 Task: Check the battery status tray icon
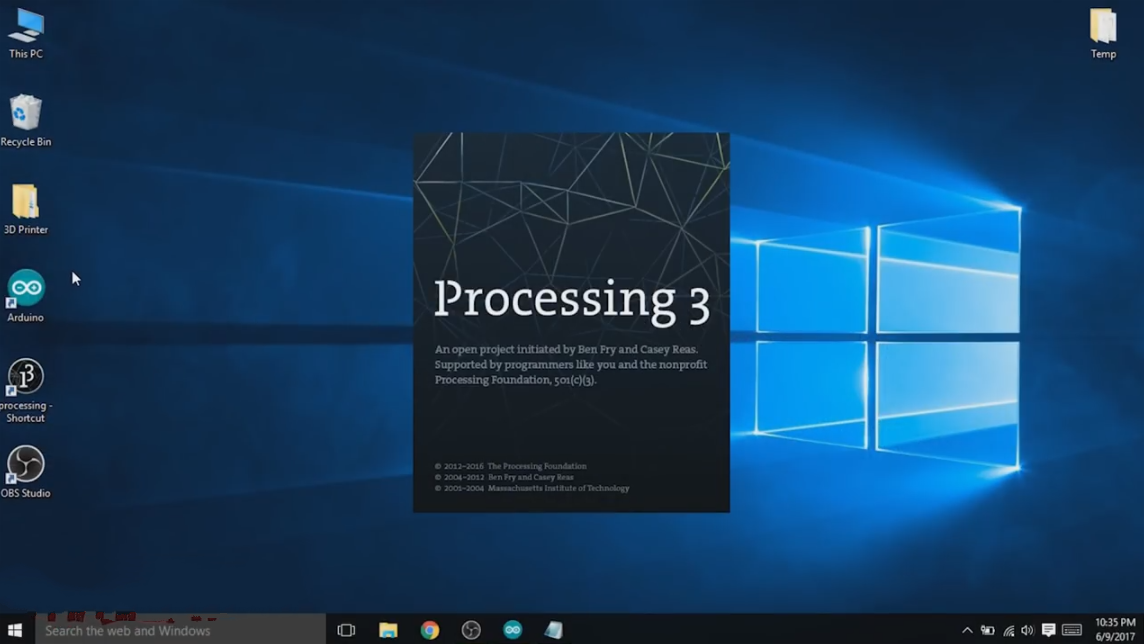(987, 630)
